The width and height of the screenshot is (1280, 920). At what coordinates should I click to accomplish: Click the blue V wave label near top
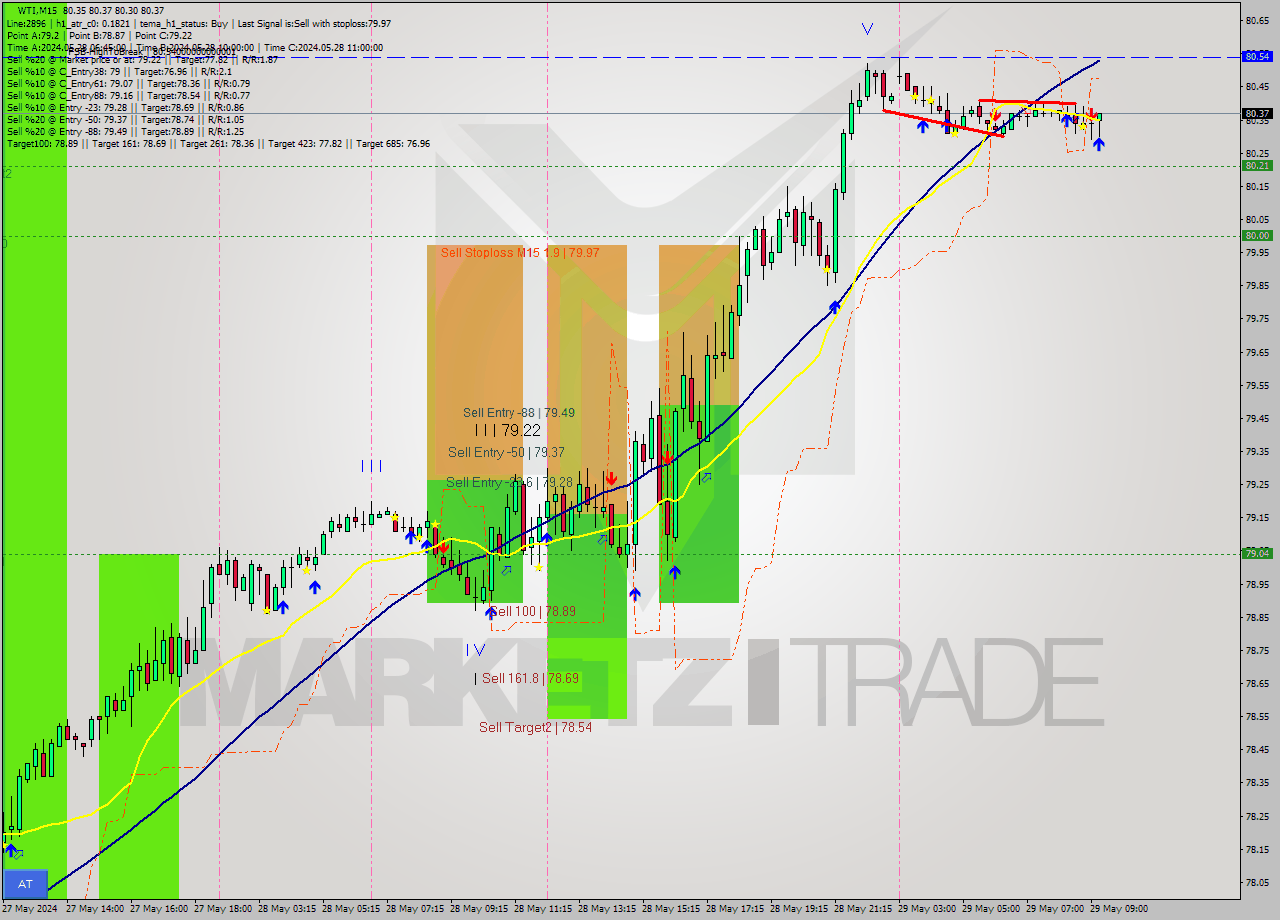867,30
